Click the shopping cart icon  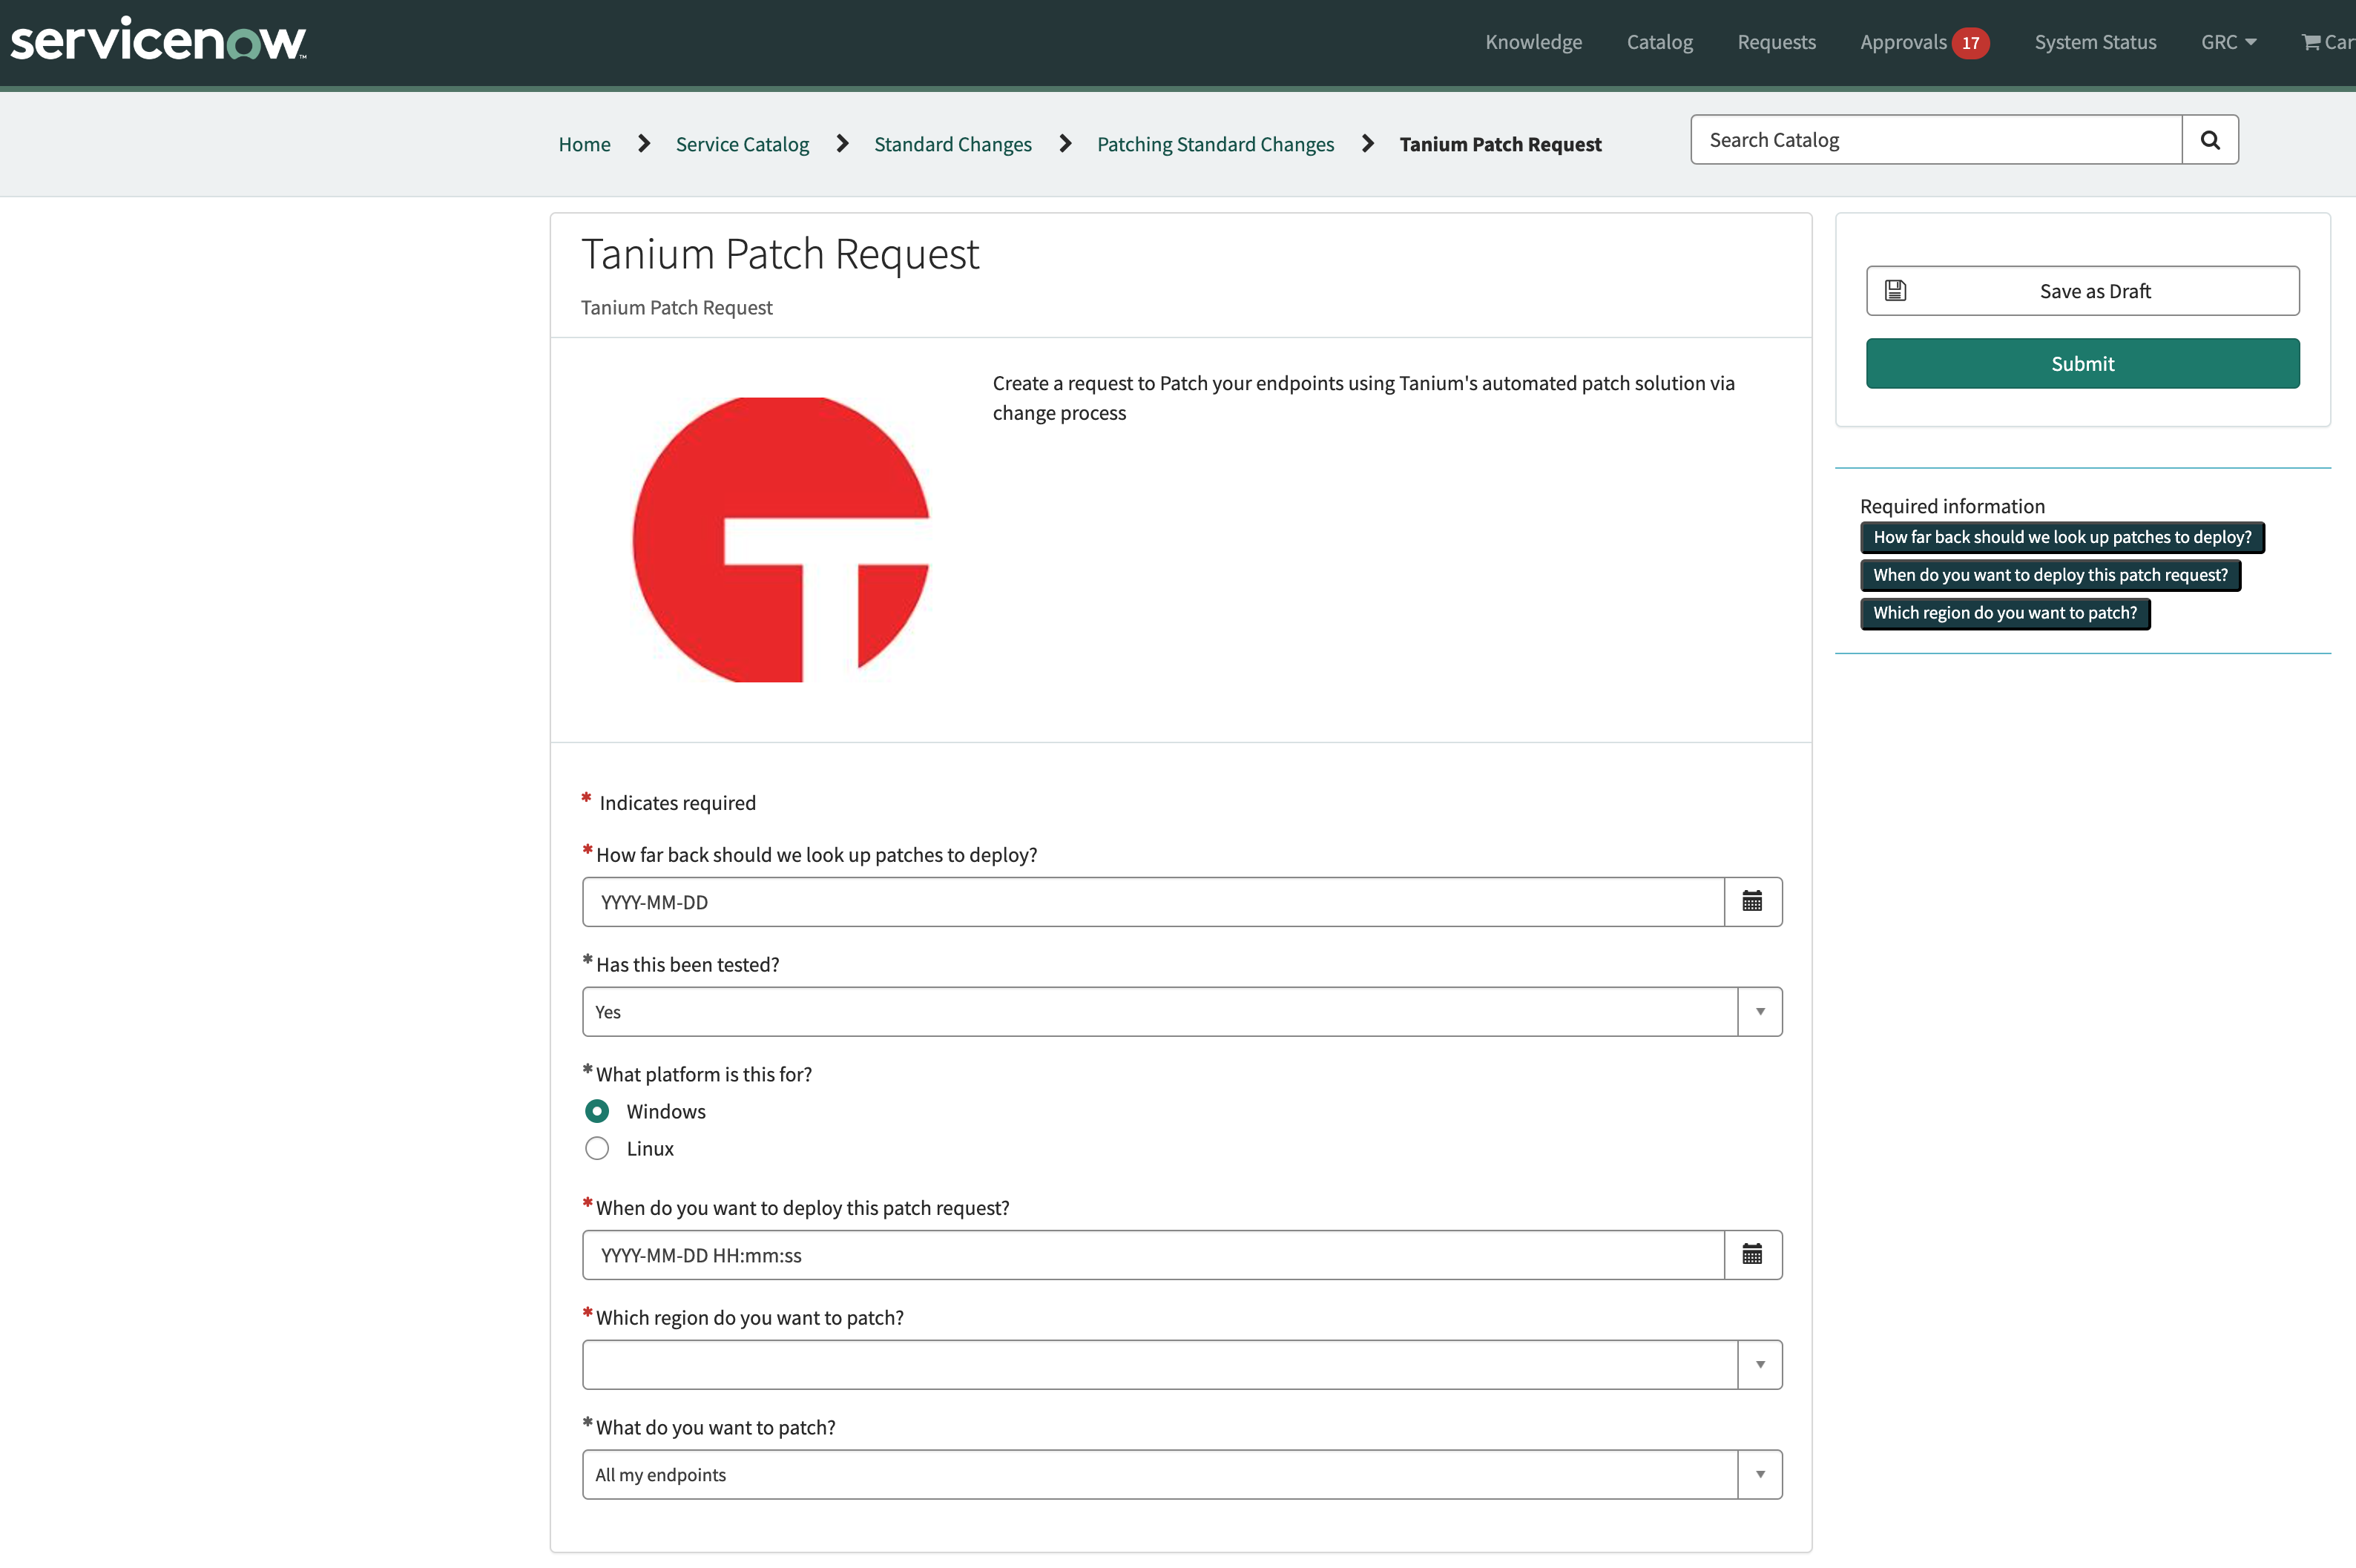point(2311,42)
